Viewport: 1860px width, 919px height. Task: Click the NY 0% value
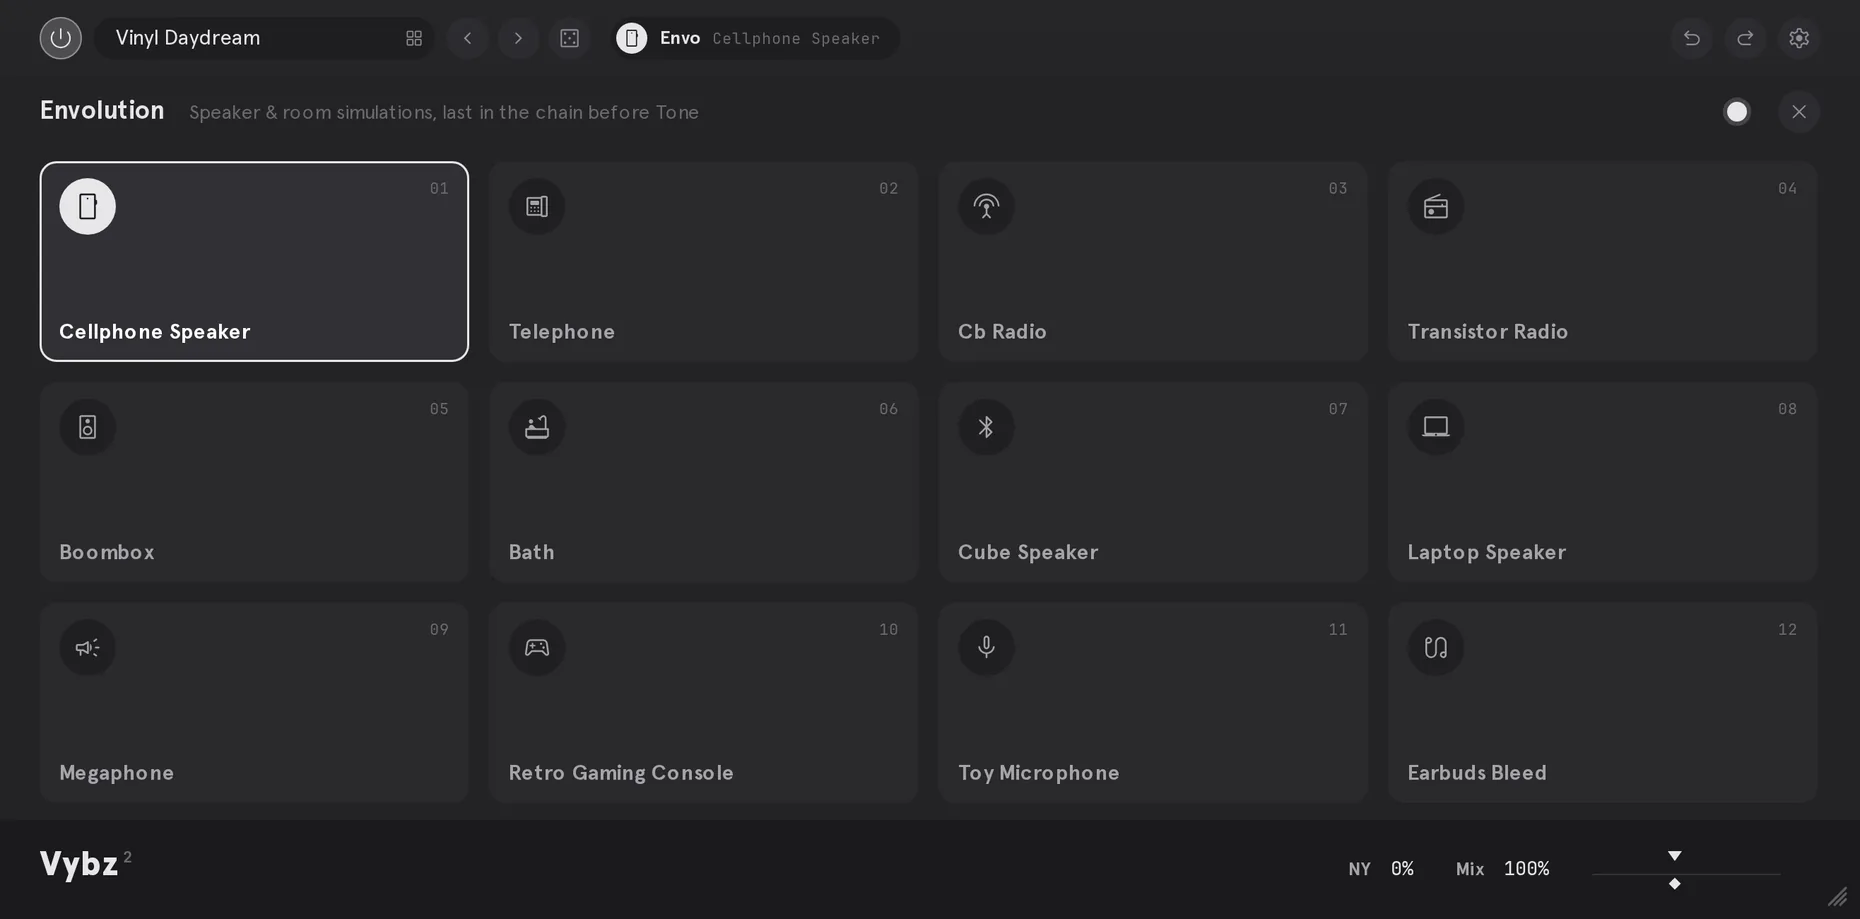[x=1402, y=869]
